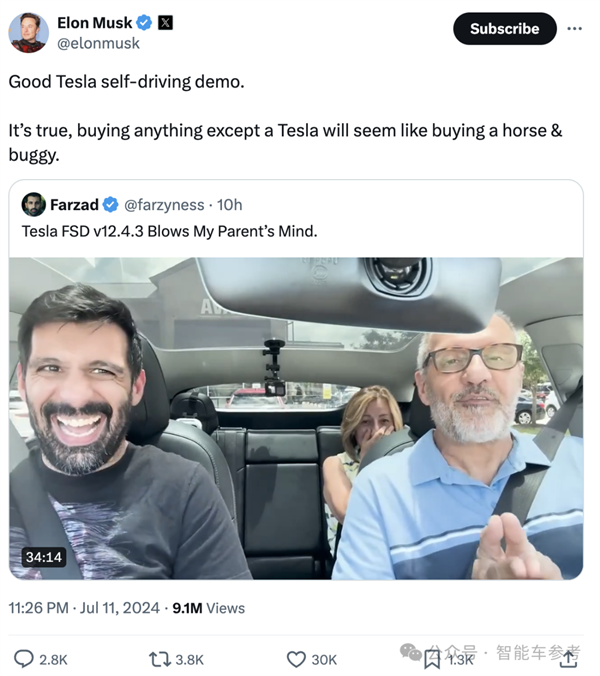Screen dimensions: 600x676
Task: View the 9.1M Views analytics
Action: [x=208, y=607]
